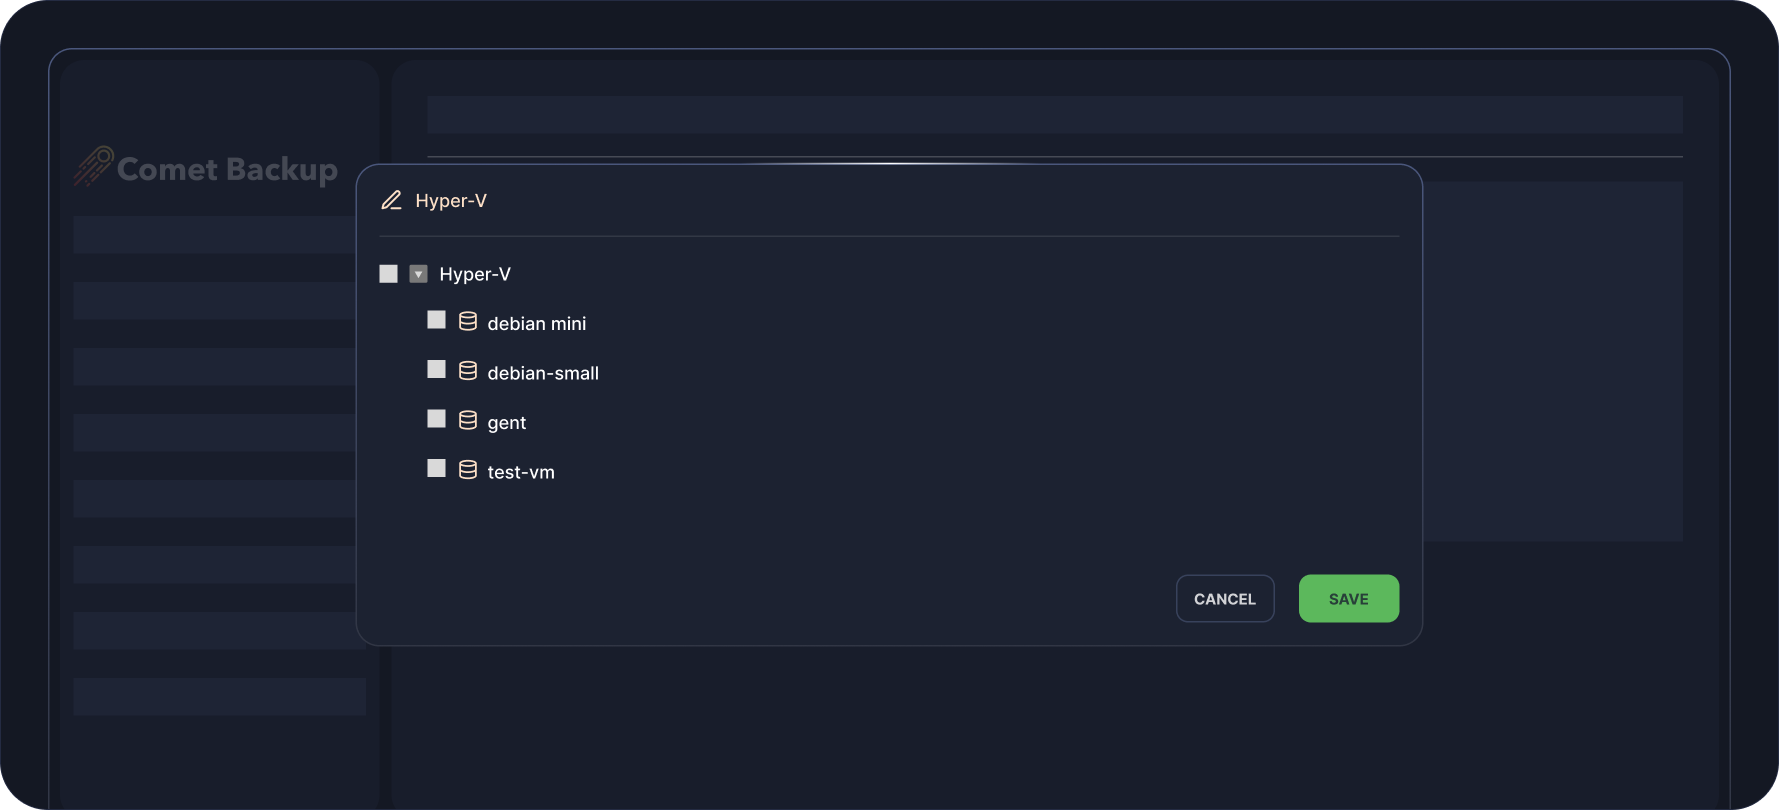1779x810 pixels.
Task: Click the Comet Backup brand text
Action: (227, 170)
